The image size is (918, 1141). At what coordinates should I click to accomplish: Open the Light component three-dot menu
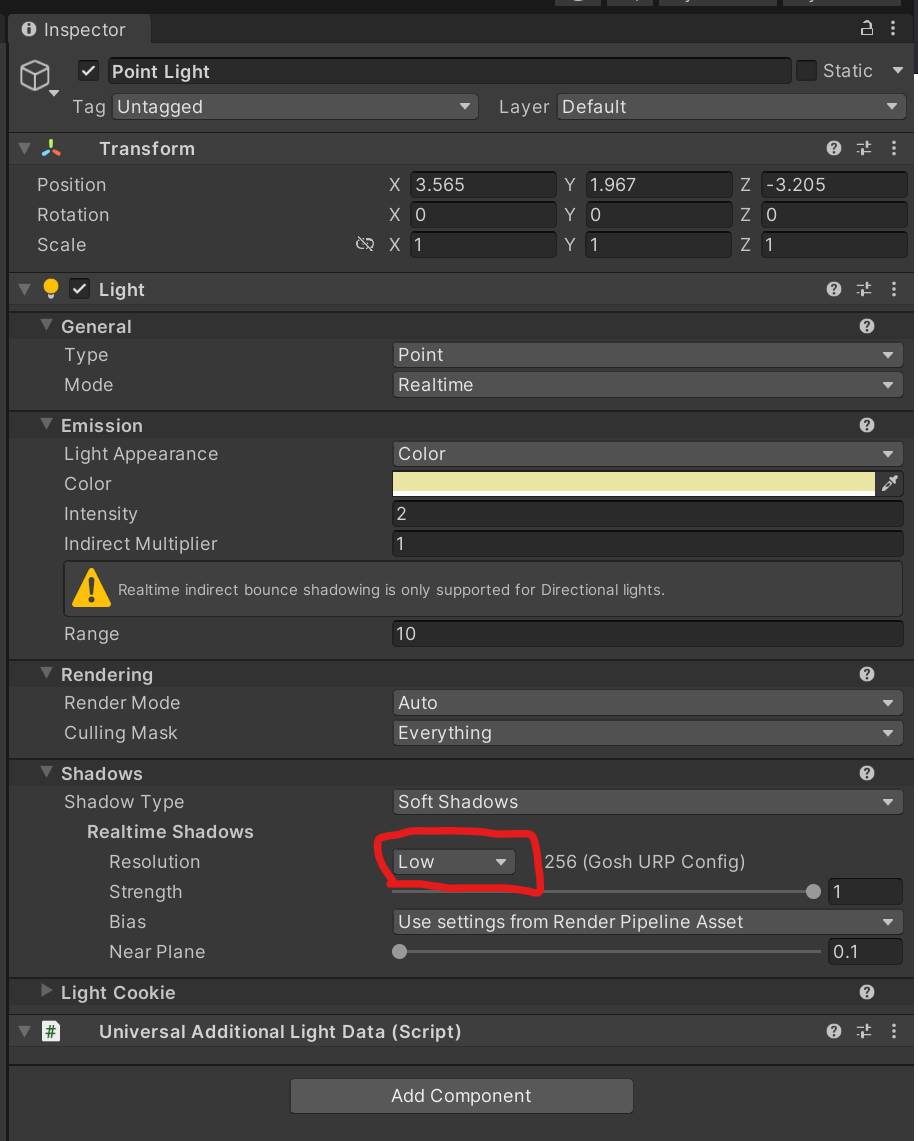[x=894, y=289]
